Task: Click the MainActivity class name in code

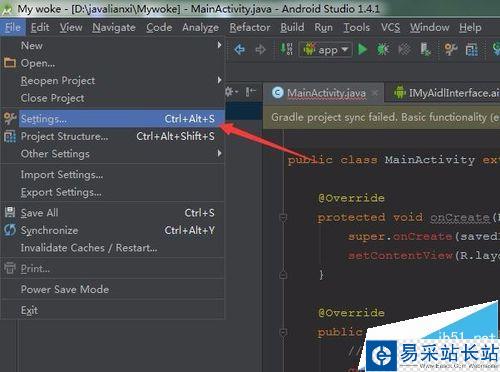Action: pos(430,160)
